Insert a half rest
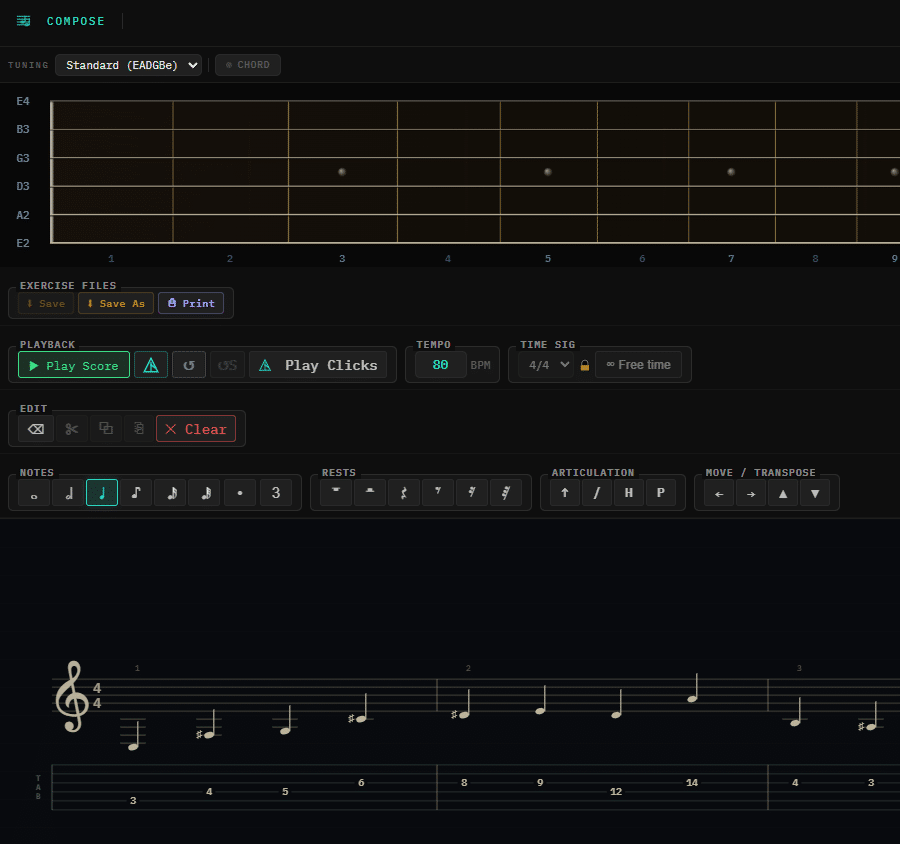The width and height of the screenshot is (900, 844). 370,493
